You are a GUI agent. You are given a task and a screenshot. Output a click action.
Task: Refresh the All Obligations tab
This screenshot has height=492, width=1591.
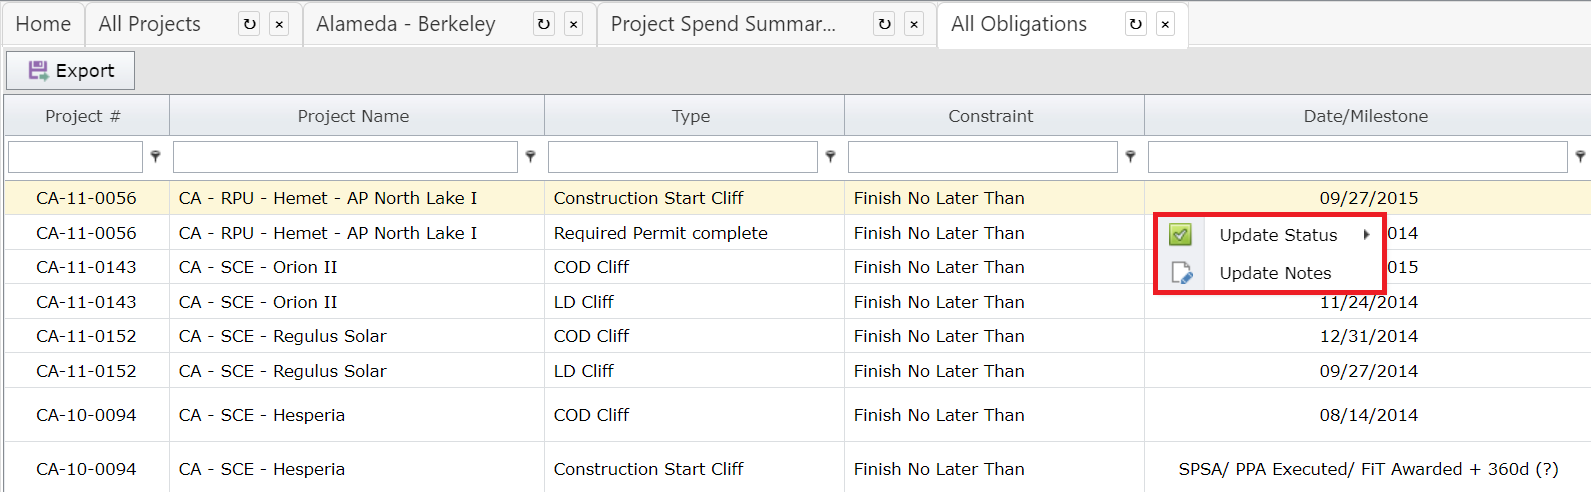1136,24
